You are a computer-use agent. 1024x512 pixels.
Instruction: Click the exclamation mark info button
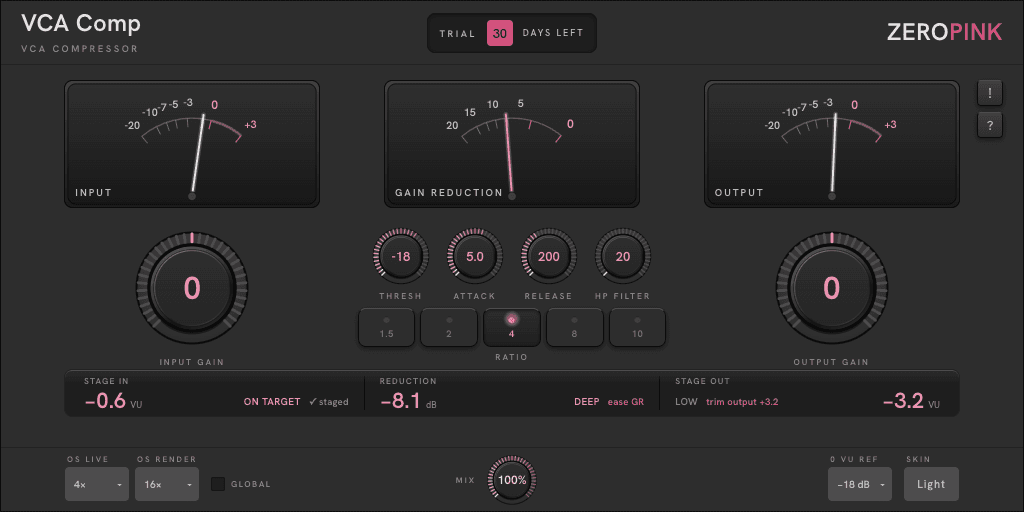(990, 93)
